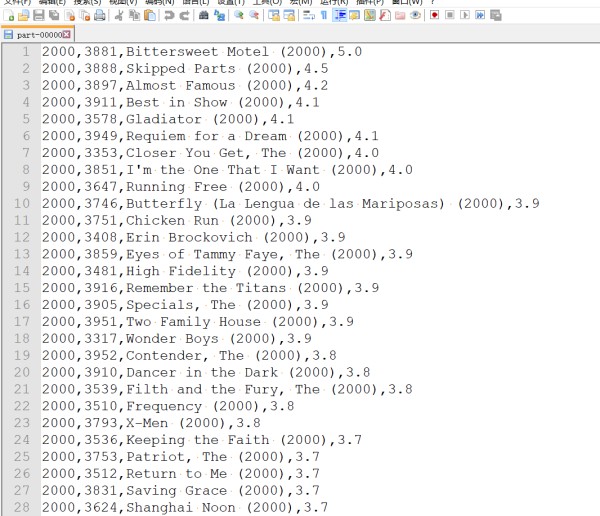This screenshot has width=600, height=516.
Task: Click the Close All documents toolbar icon
Action: pyautogui.click(x=85, y=15)
